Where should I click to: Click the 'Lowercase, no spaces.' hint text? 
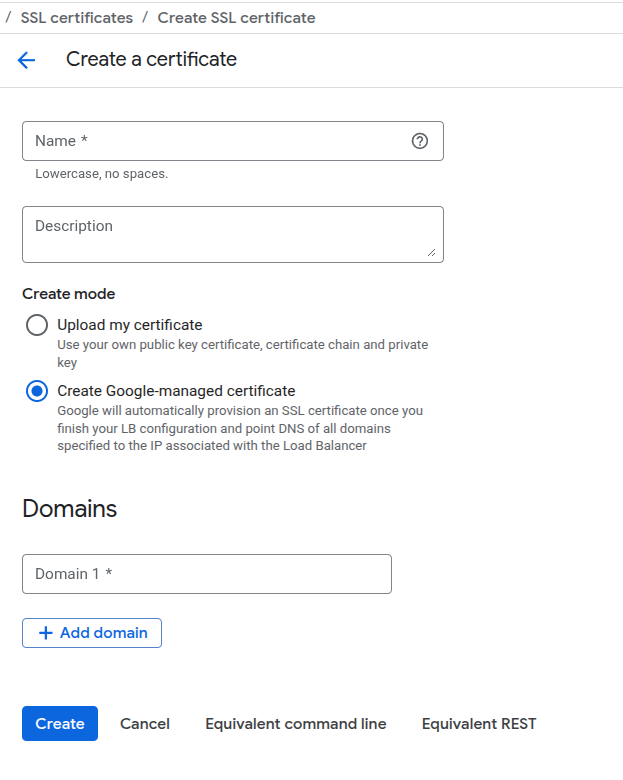[x=102, y=174]
